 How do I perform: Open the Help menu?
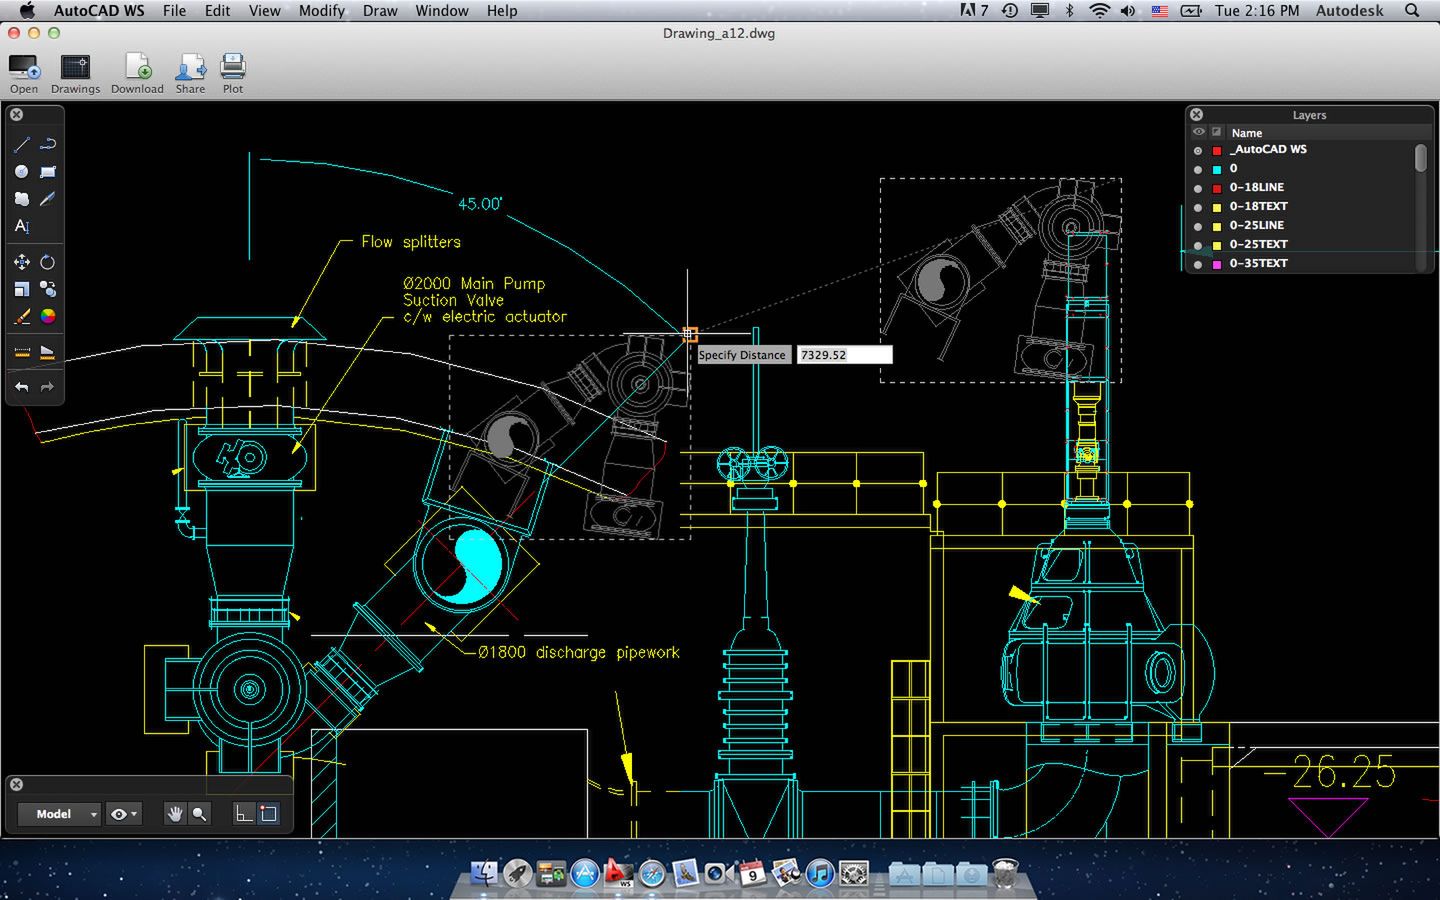coord(502,11)
